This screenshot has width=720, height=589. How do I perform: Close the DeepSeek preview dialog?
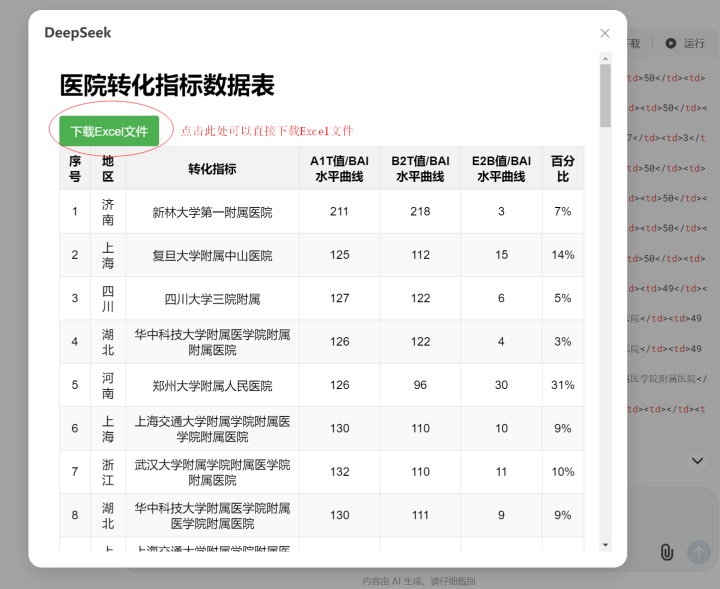coord(605,33)
